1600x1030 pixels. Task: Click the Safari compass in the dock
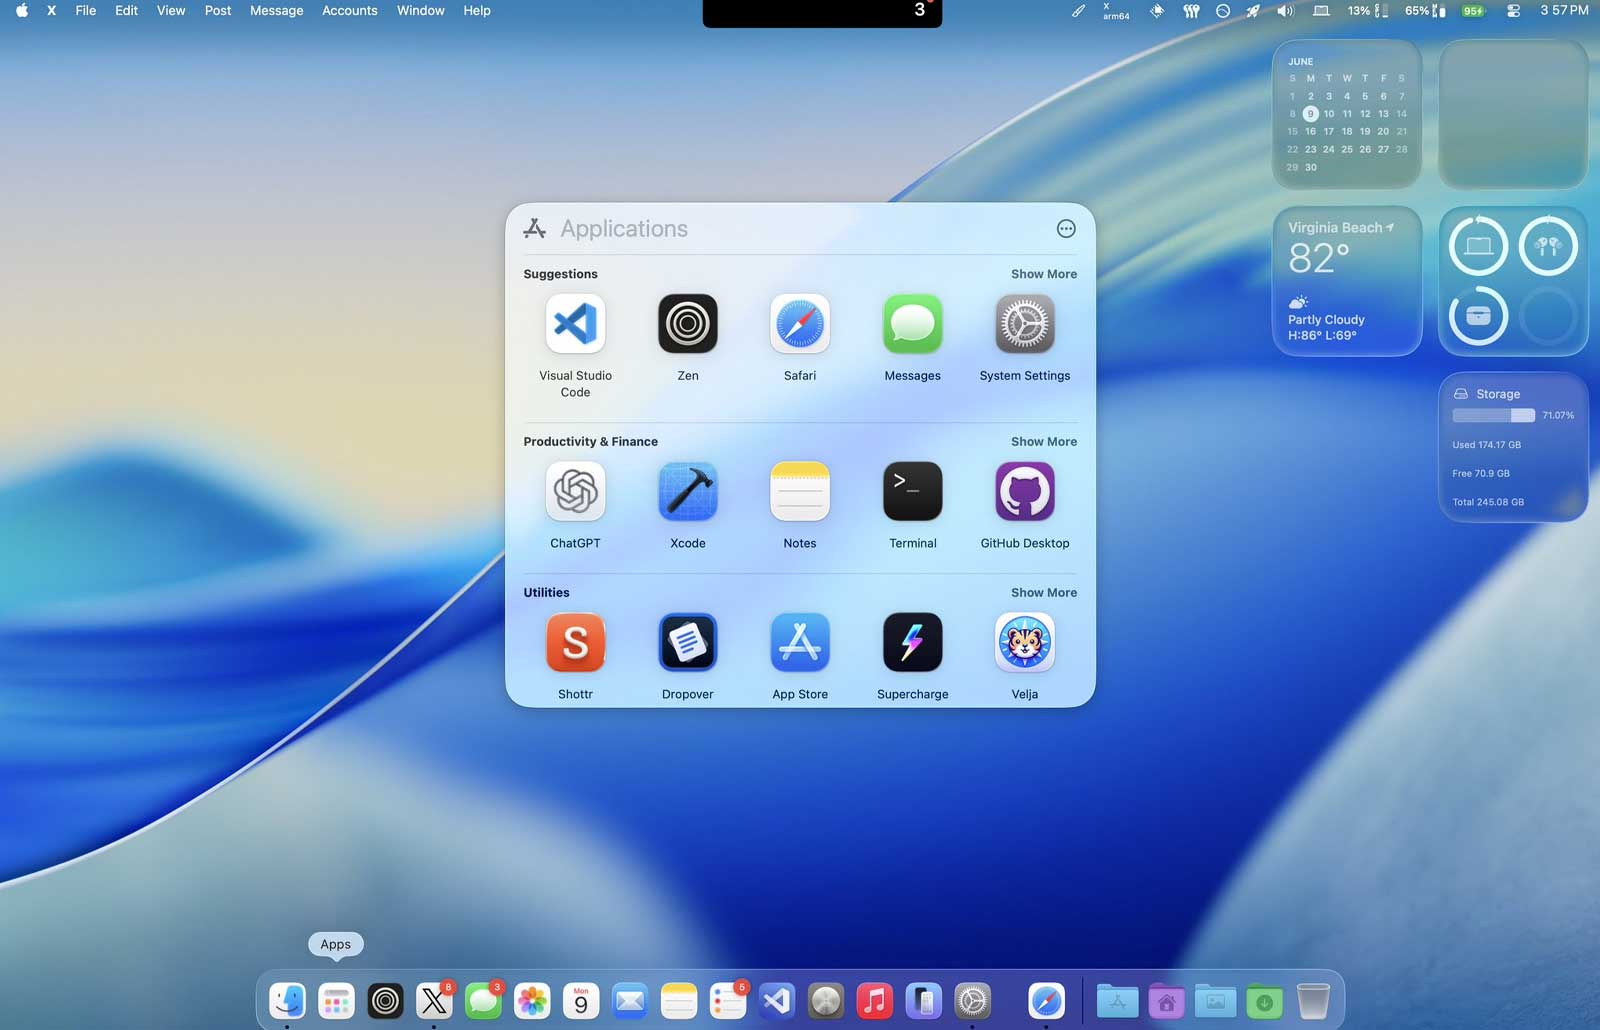(1047, 1000)
